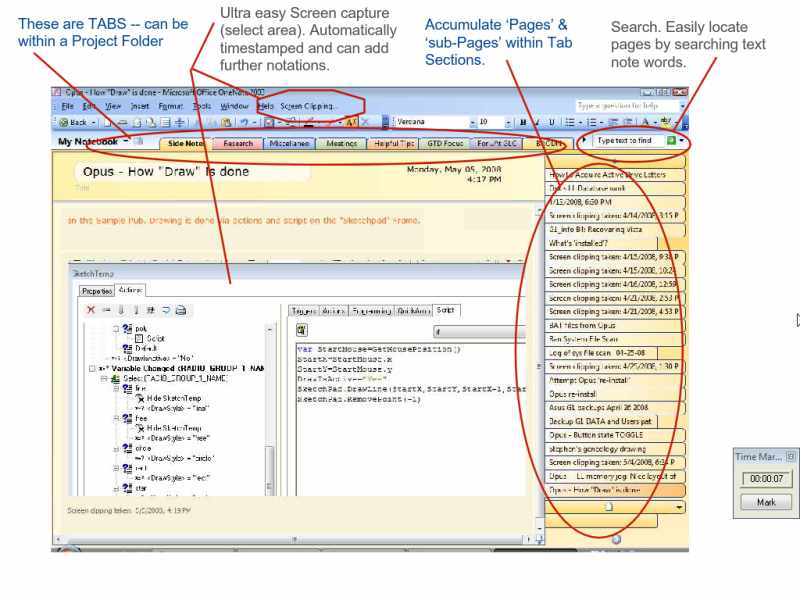Screen dimensions: 800x600
Task: Open the 'Opus re-install' page tab
Action: point(614,394)
